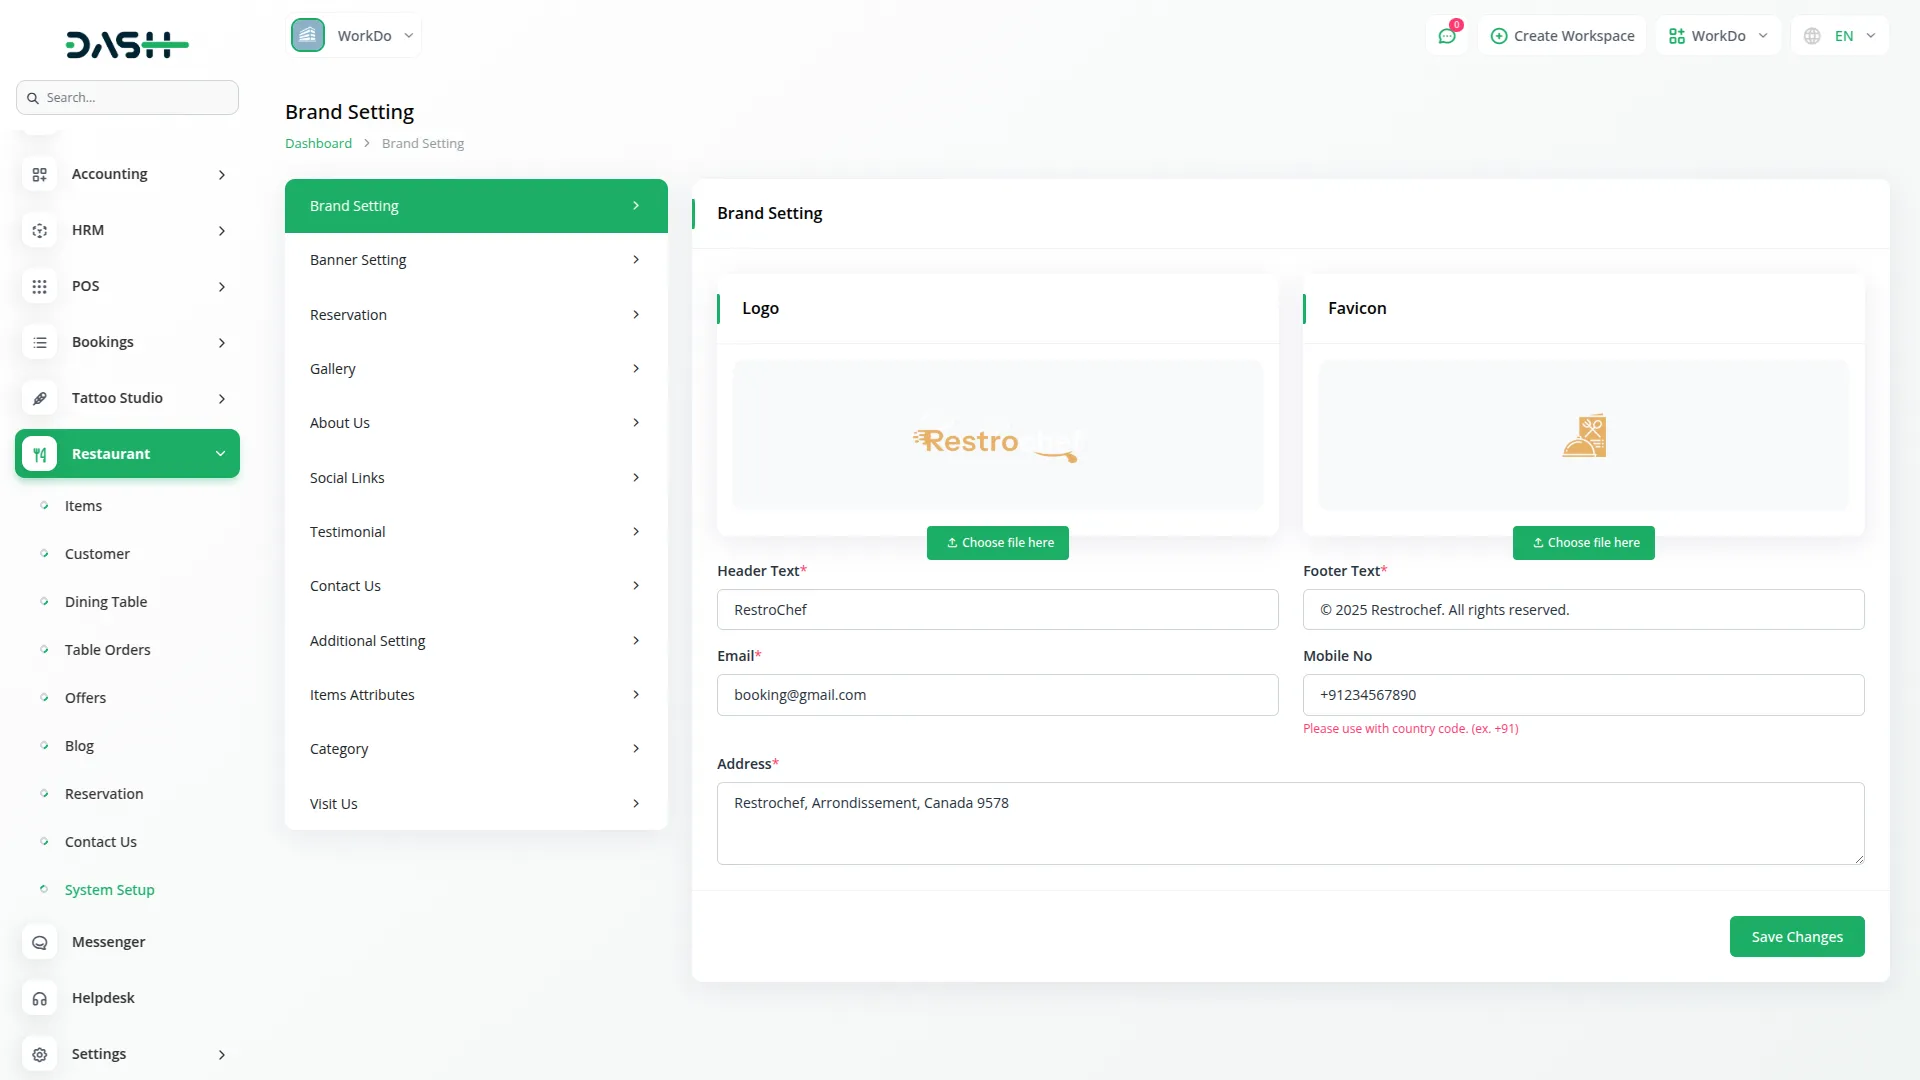Open the Messenger chat bubble icon
Image resolution: width=1920 pixels, height=1080 pixels.
pyautogui.click(x=40, y=942)
